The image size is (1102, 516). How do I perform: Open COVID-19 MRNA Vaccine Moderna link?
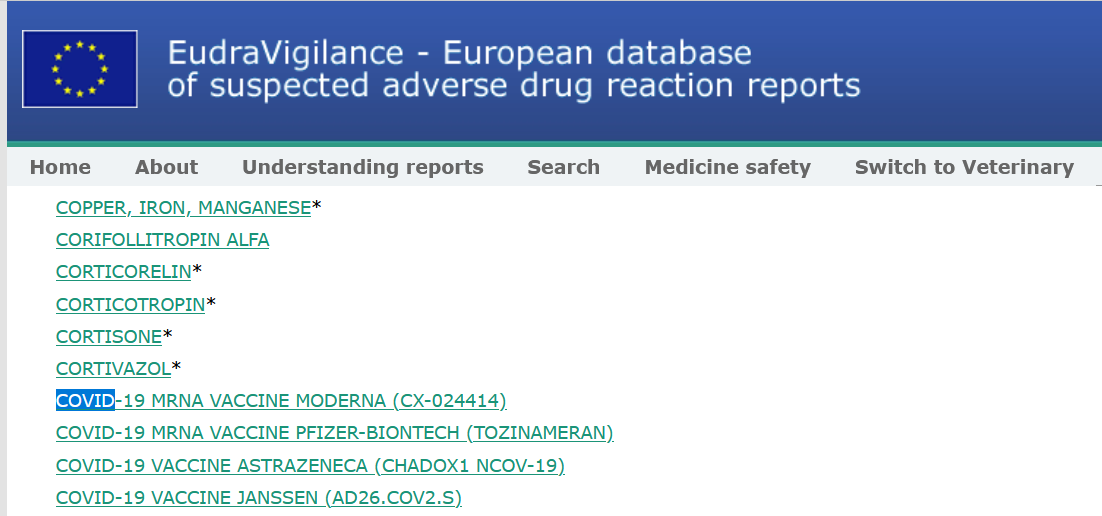281,401
